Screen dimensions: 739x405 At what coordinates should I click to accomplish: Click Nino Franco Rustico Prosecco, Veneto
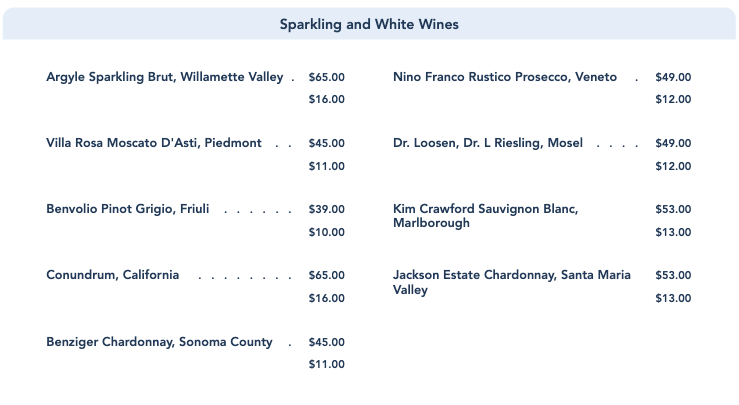tap(505, 77)
